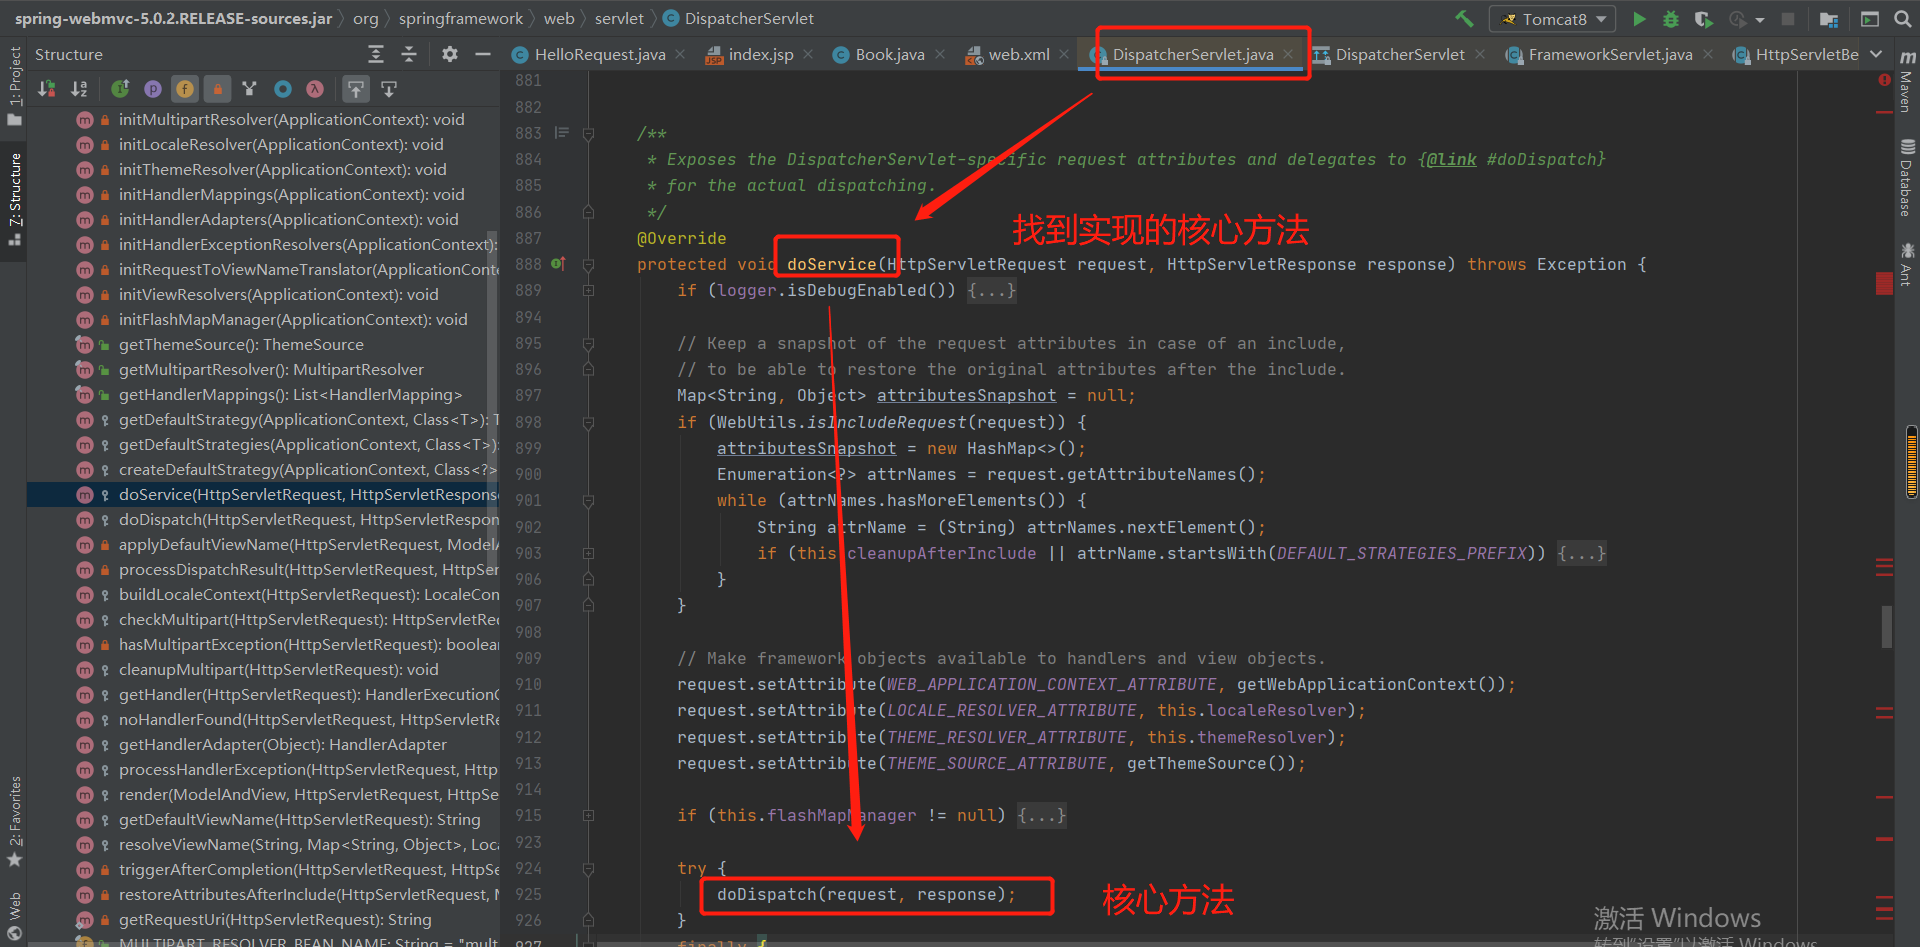Toggle Sort by Visibility in Structure toolbar
Screen dimensions: 1920x947
point(46,89)
